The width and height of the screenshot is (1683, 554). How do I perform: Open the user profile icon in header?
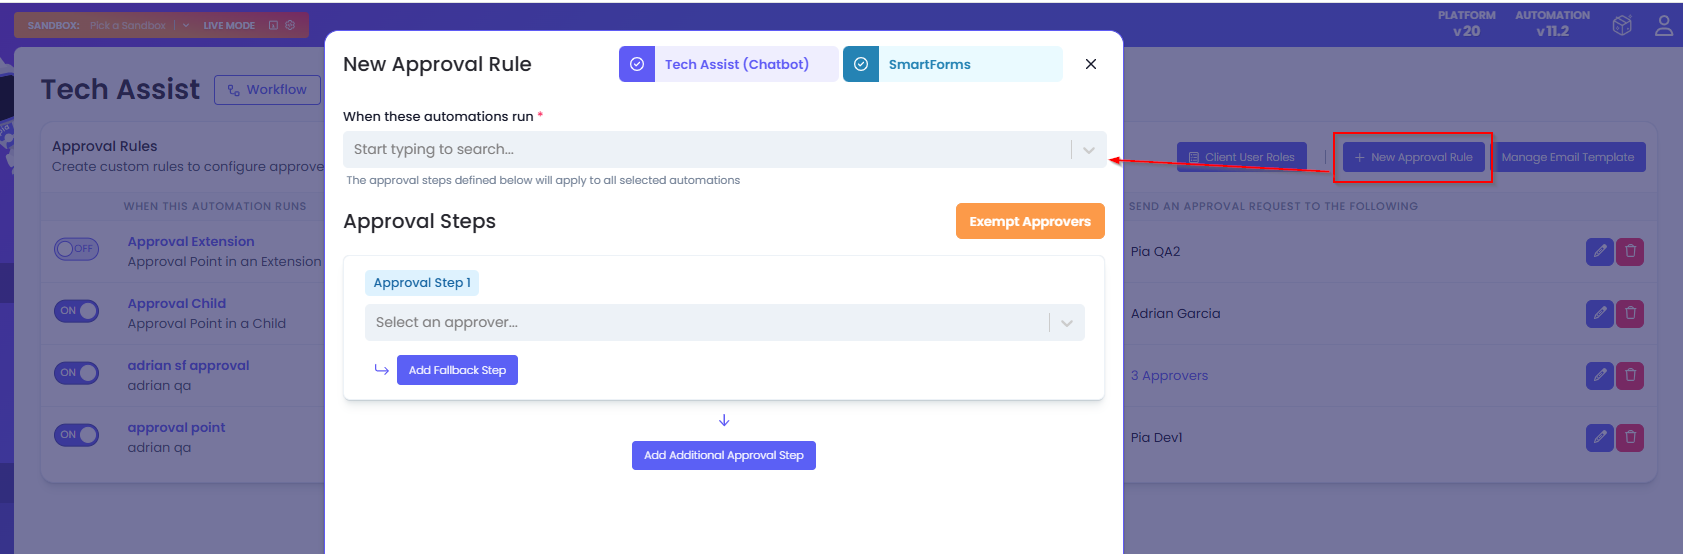tap(1663, 26)
